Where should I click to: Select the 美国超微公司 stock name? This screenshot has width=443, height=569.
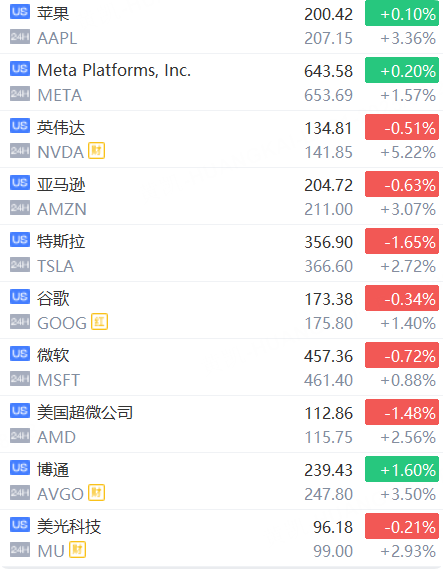85,413
